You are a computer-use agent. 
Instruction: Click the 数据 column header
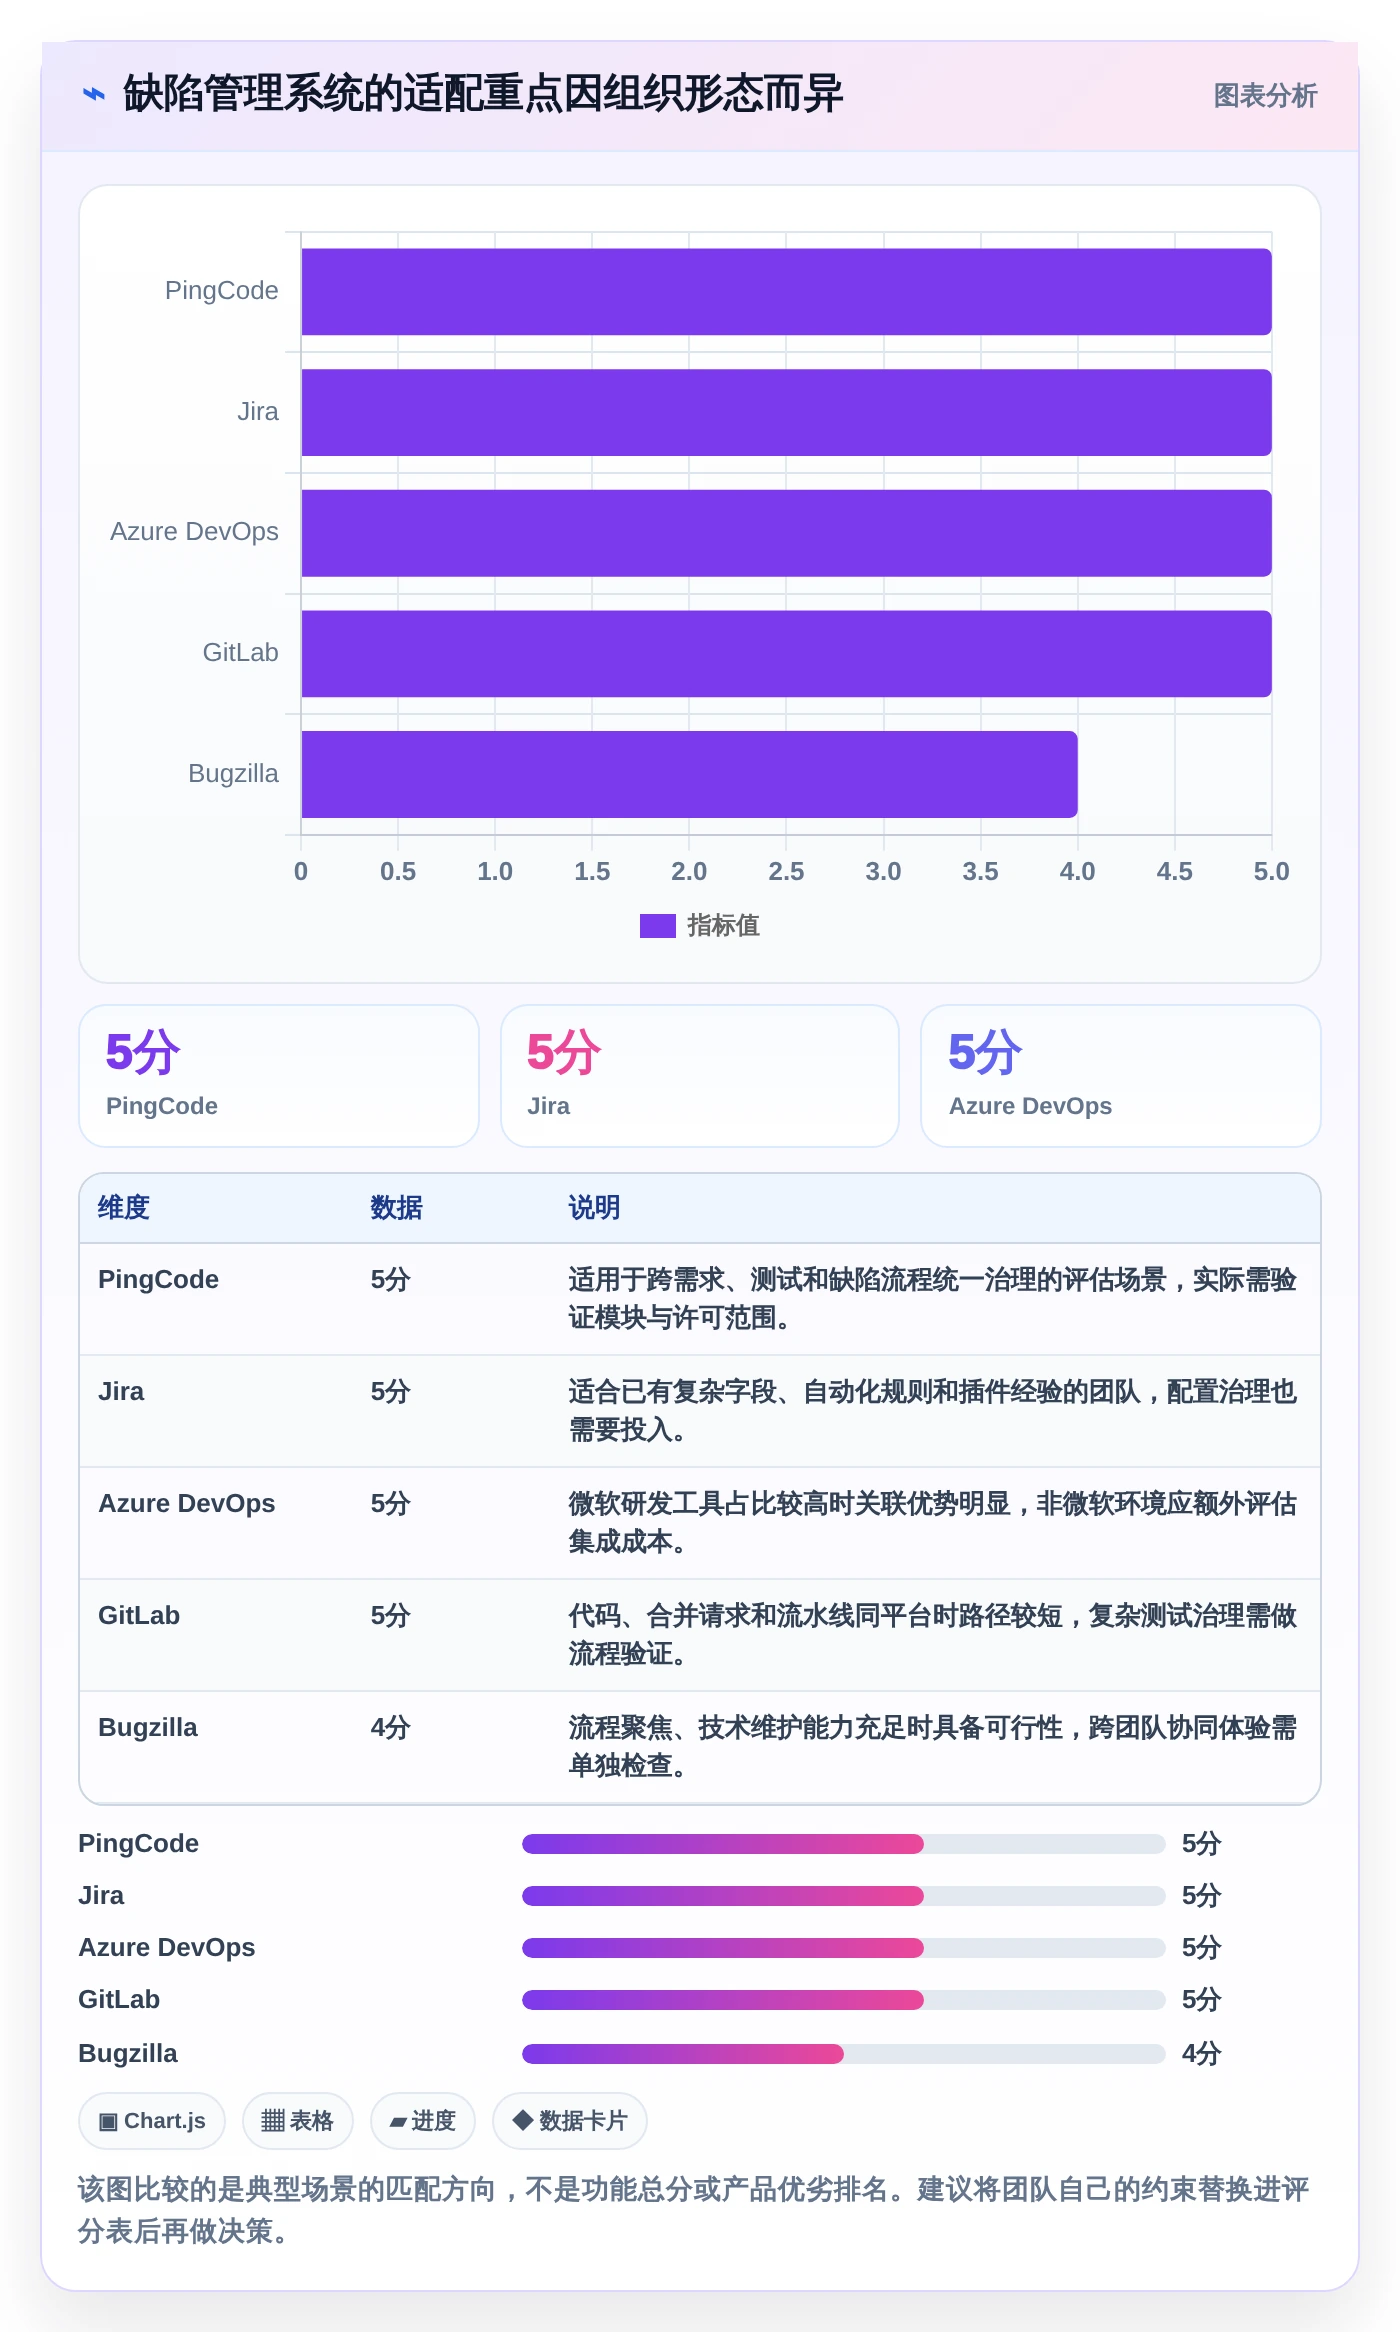point(396,1208)
